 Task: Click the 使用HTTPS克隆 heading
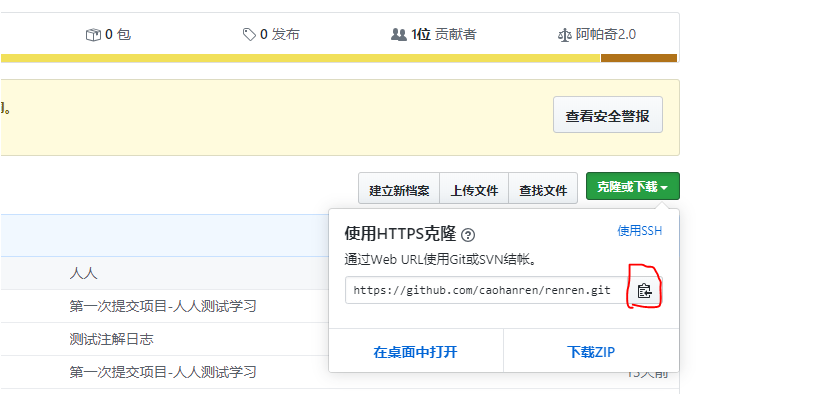[x=400, y=234]
